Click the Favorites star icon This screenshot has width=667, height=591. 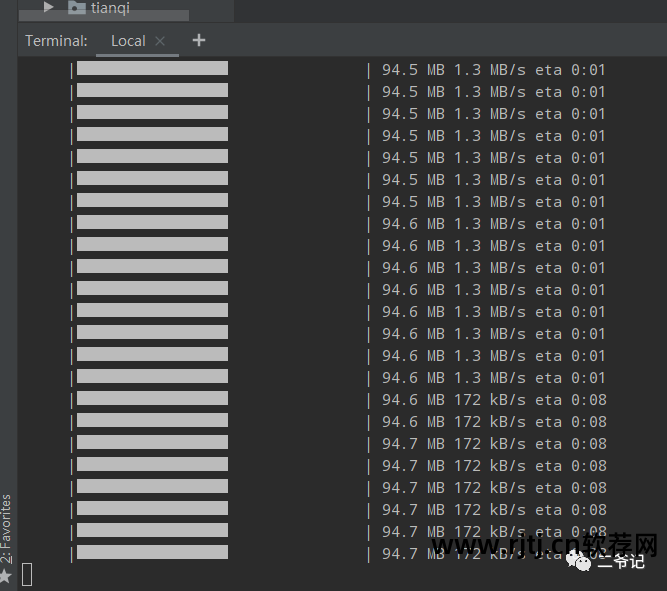tap(6, 576)
